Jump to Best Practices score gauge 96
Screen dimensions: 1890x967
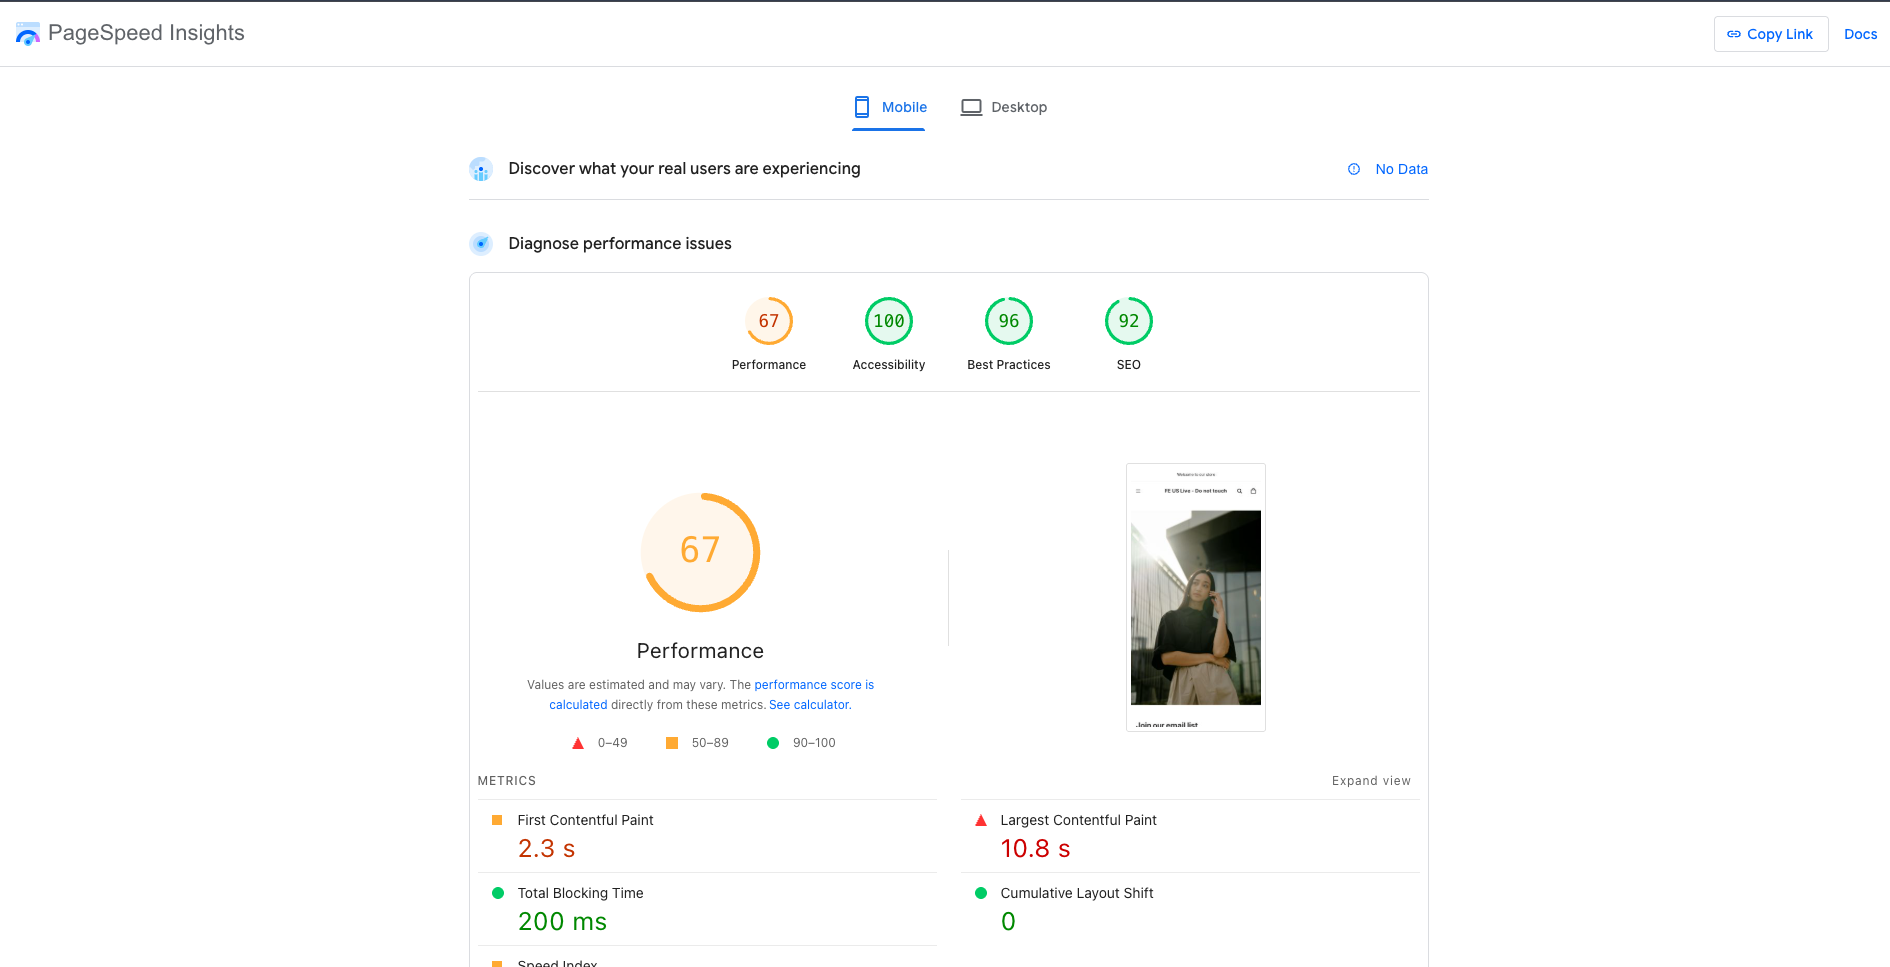click(1008, 322)
